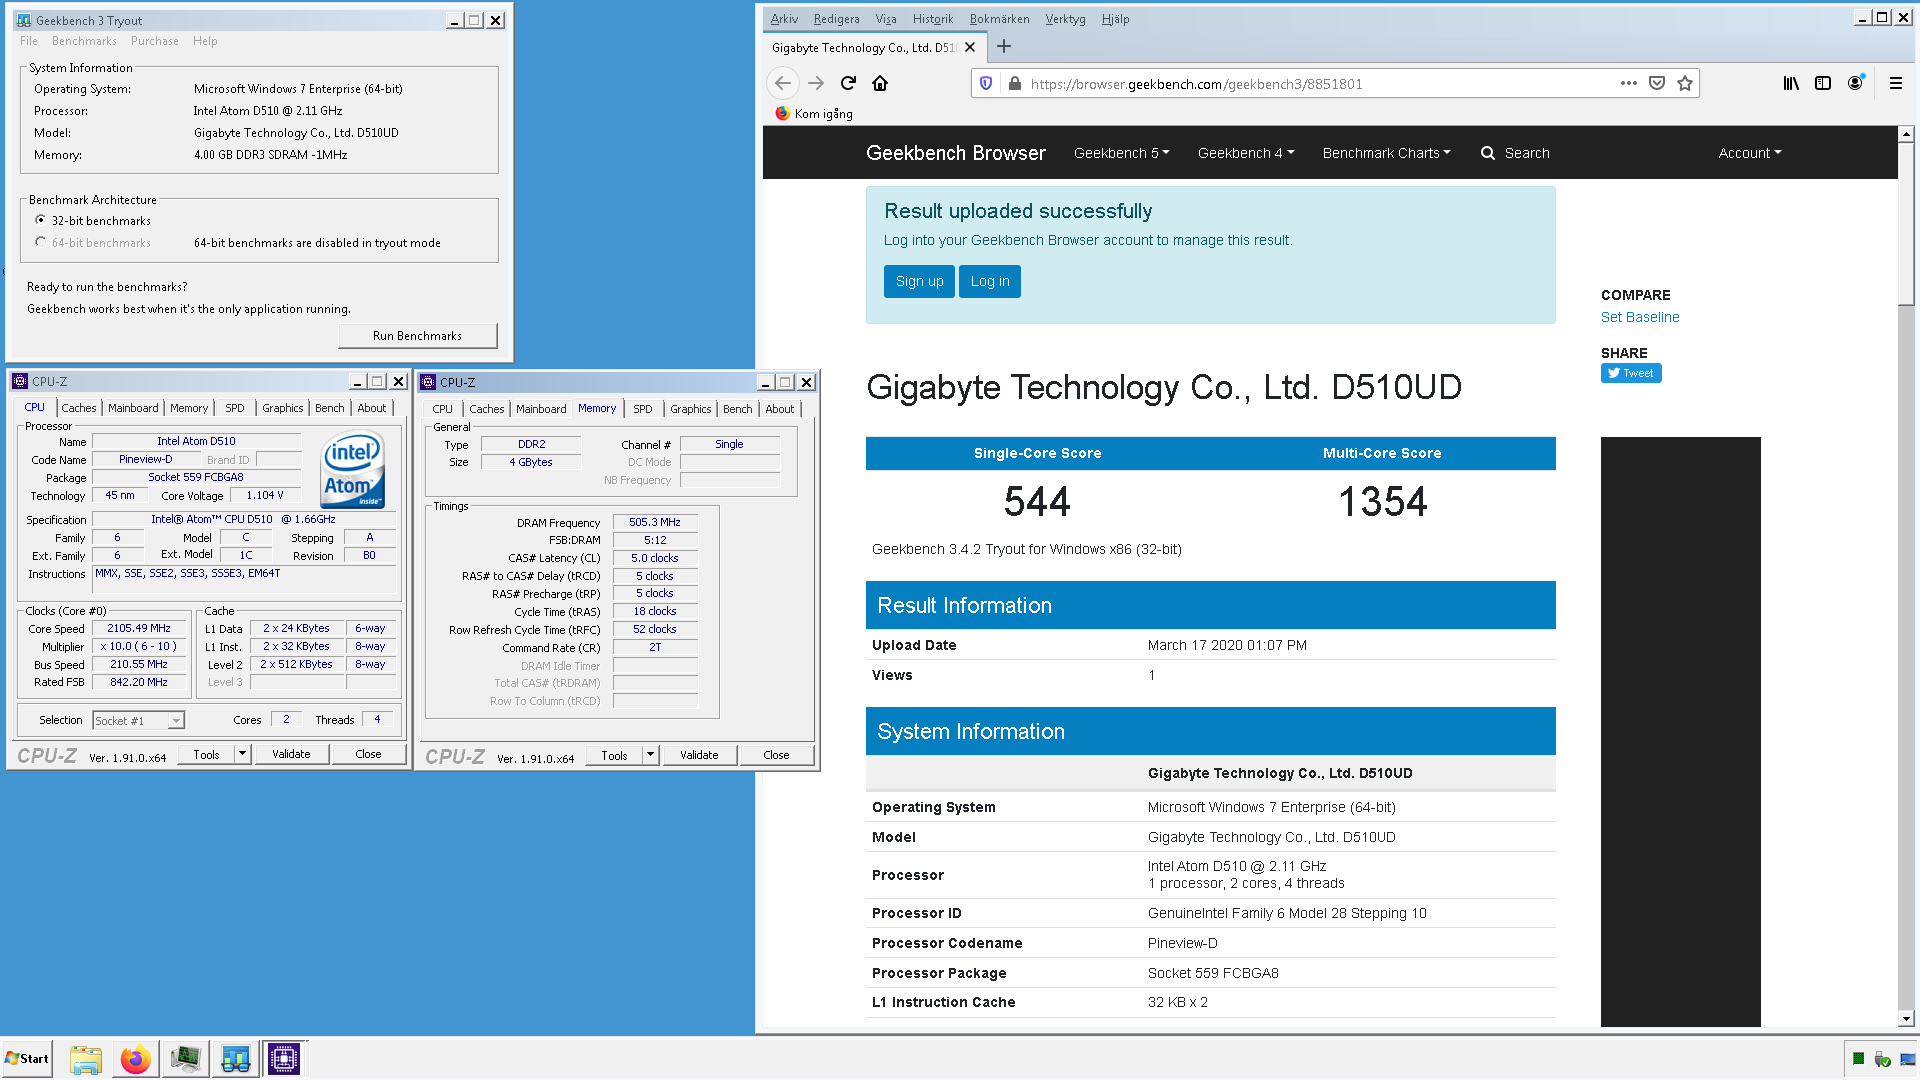Open the Firefox Historik menu

pyautogui.click(x=932, y=19)
